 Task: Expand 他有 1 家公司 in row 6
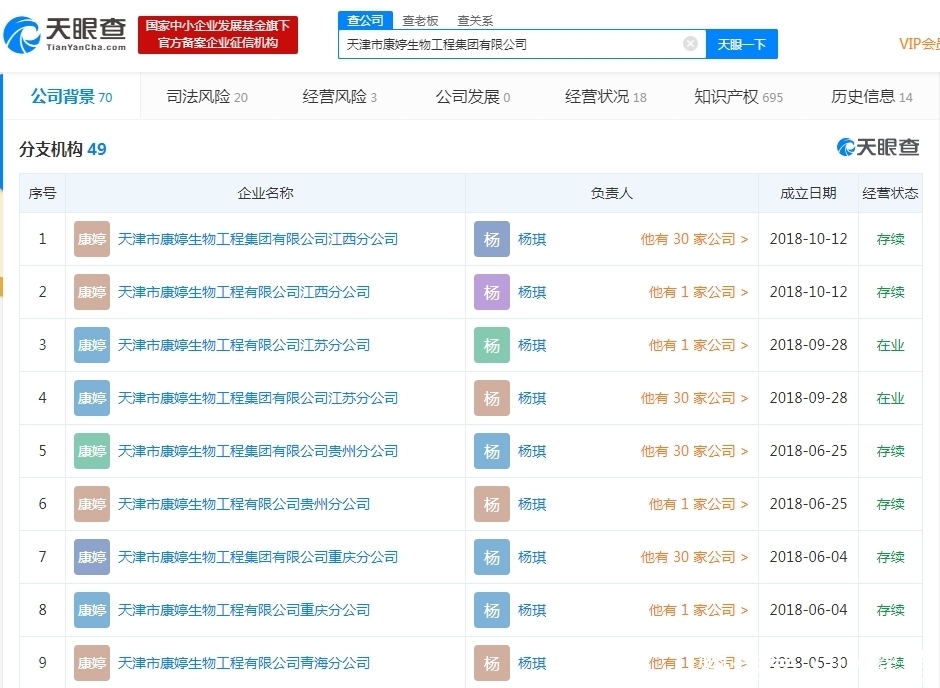click(698, 504)
